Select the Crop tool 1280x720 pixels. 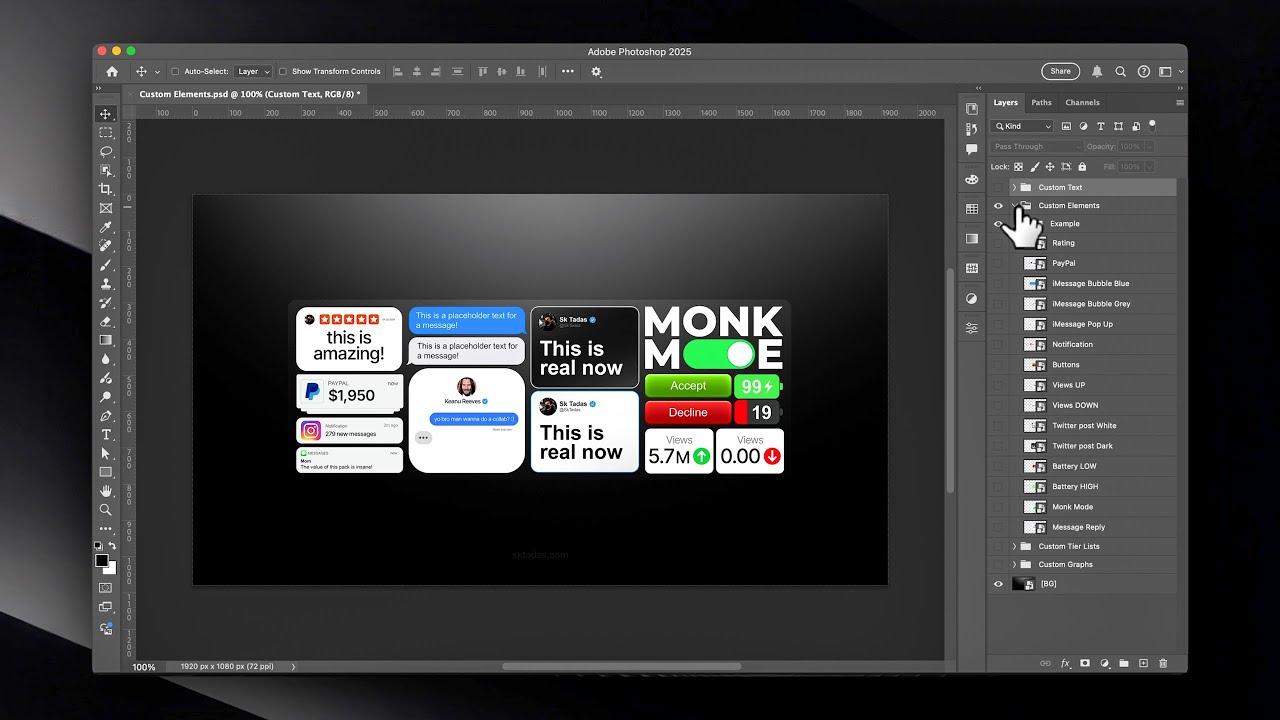point(106,189)
